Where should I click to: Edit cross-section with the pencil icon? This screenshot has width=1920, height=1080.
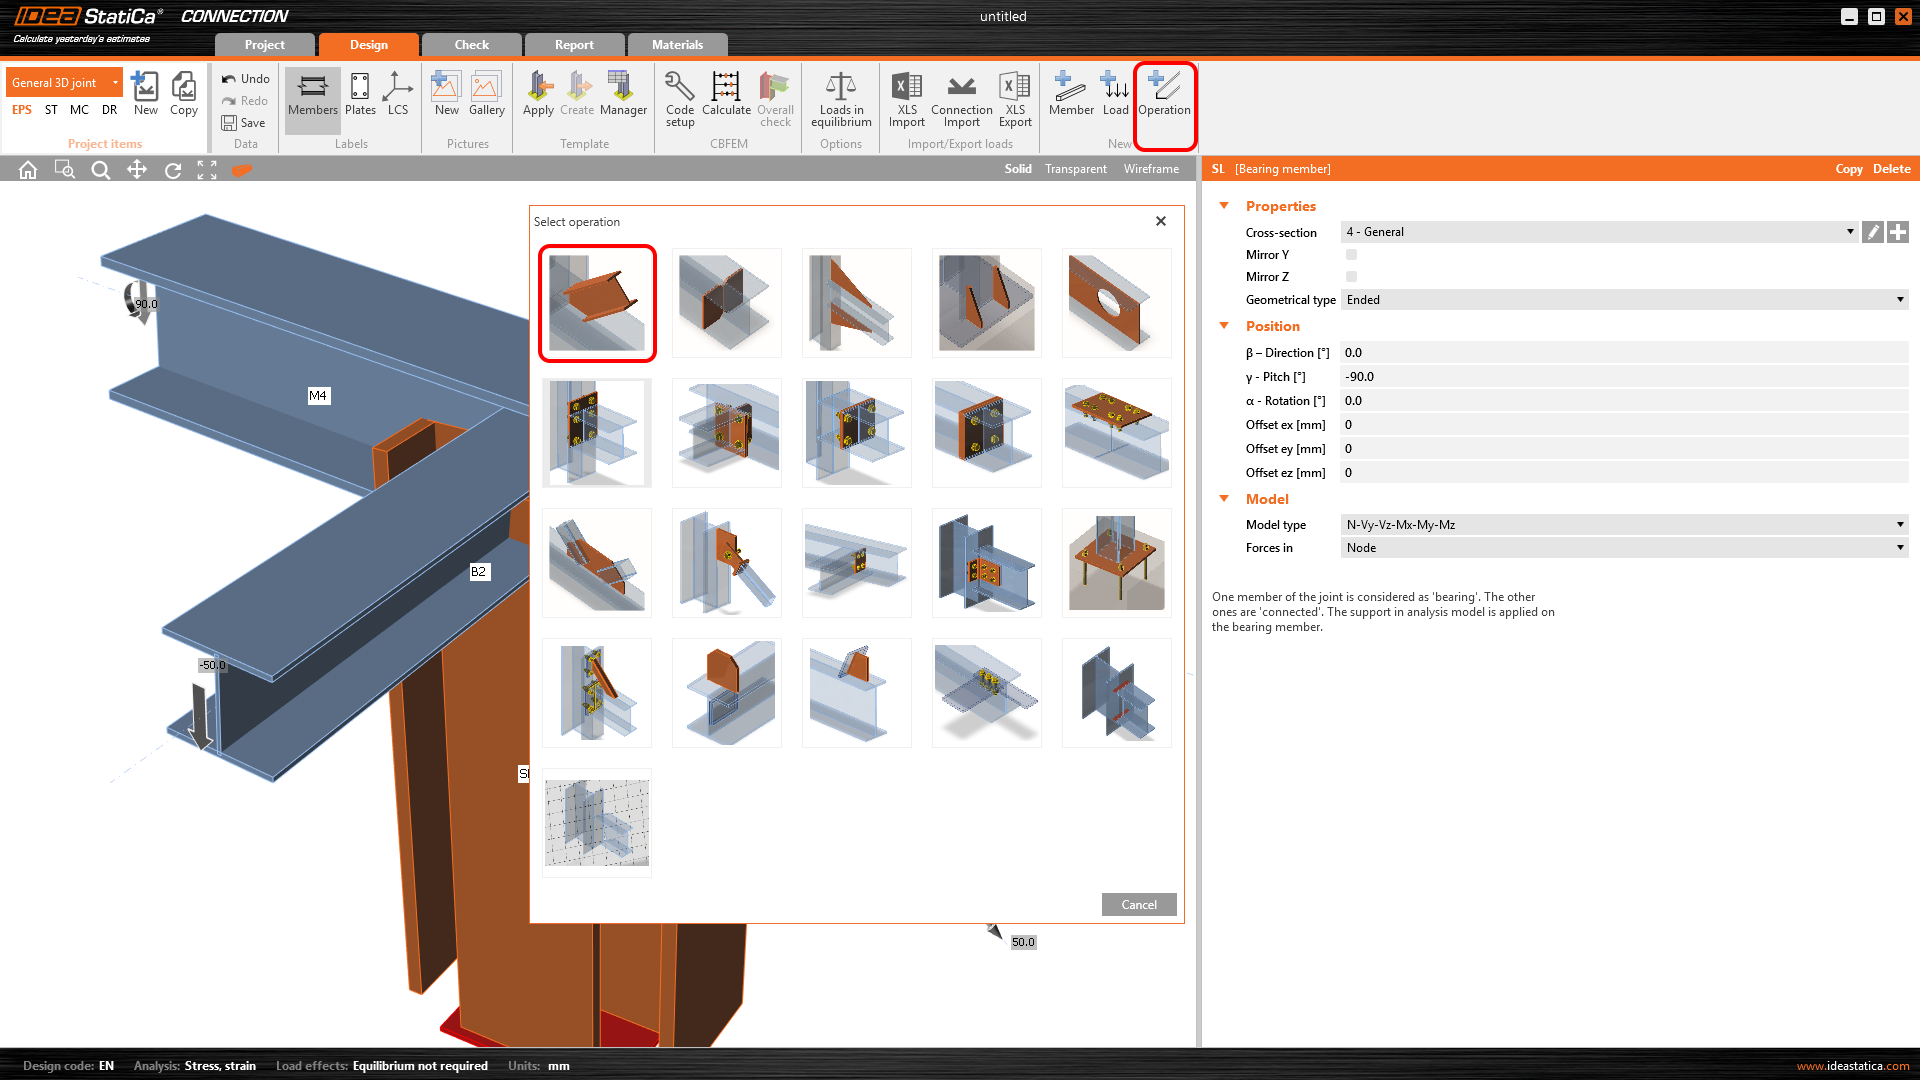1873,232
